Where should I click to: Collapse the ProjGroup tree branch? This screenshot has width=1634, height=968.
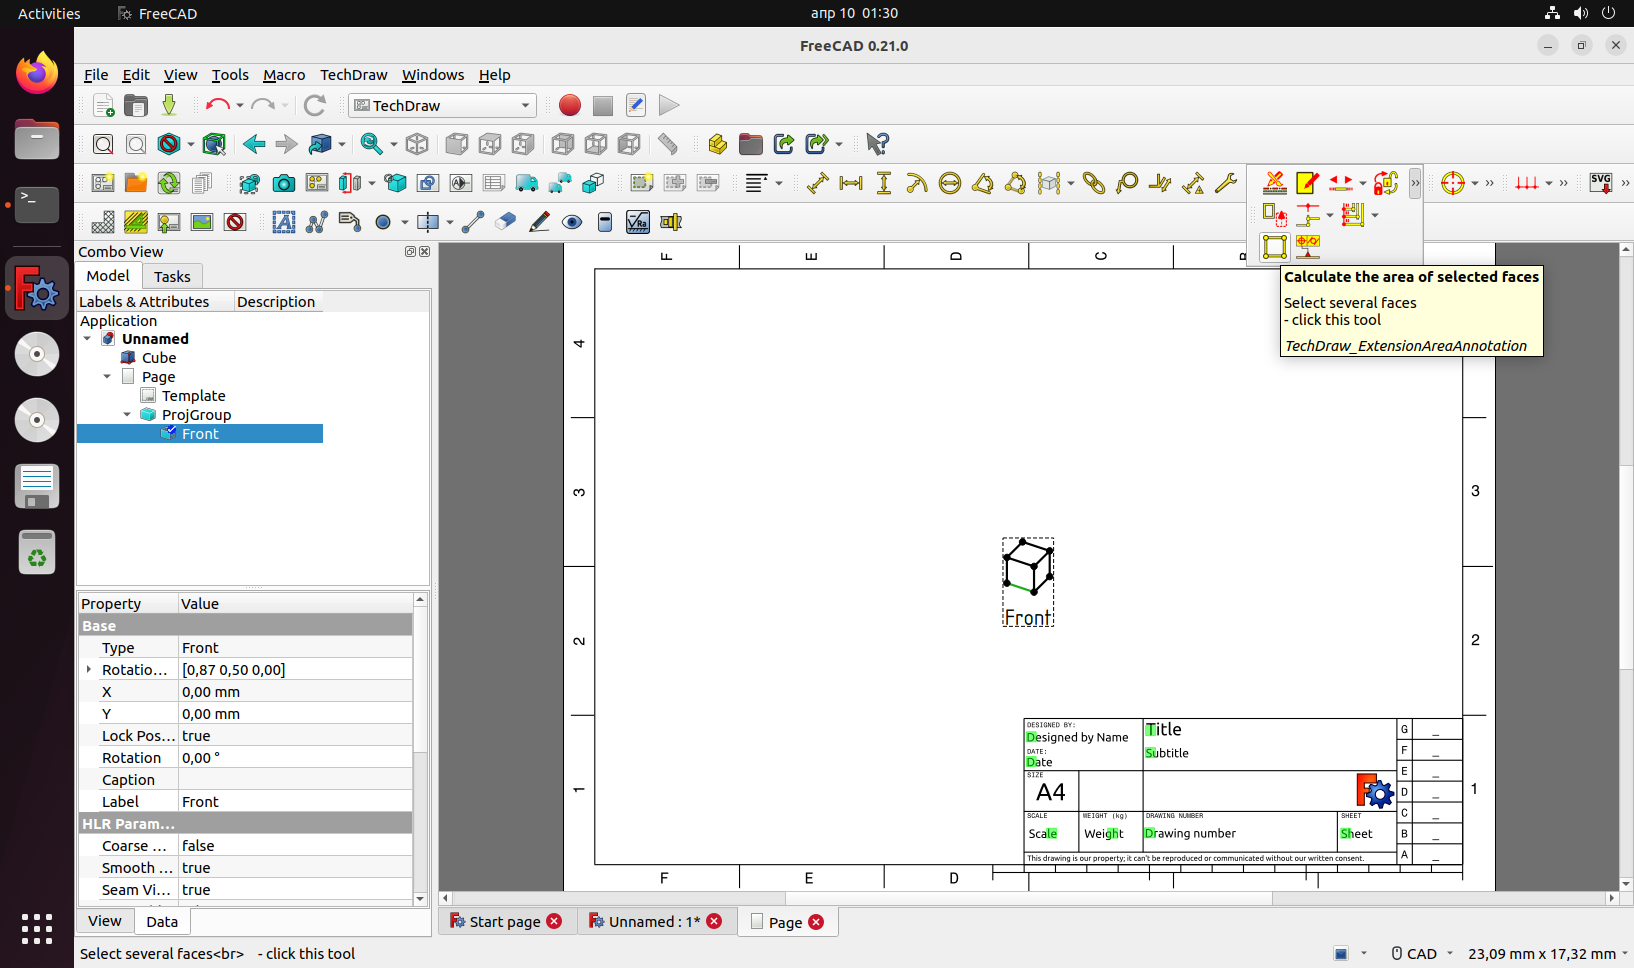pyautogui.click(x=127, y=414)
